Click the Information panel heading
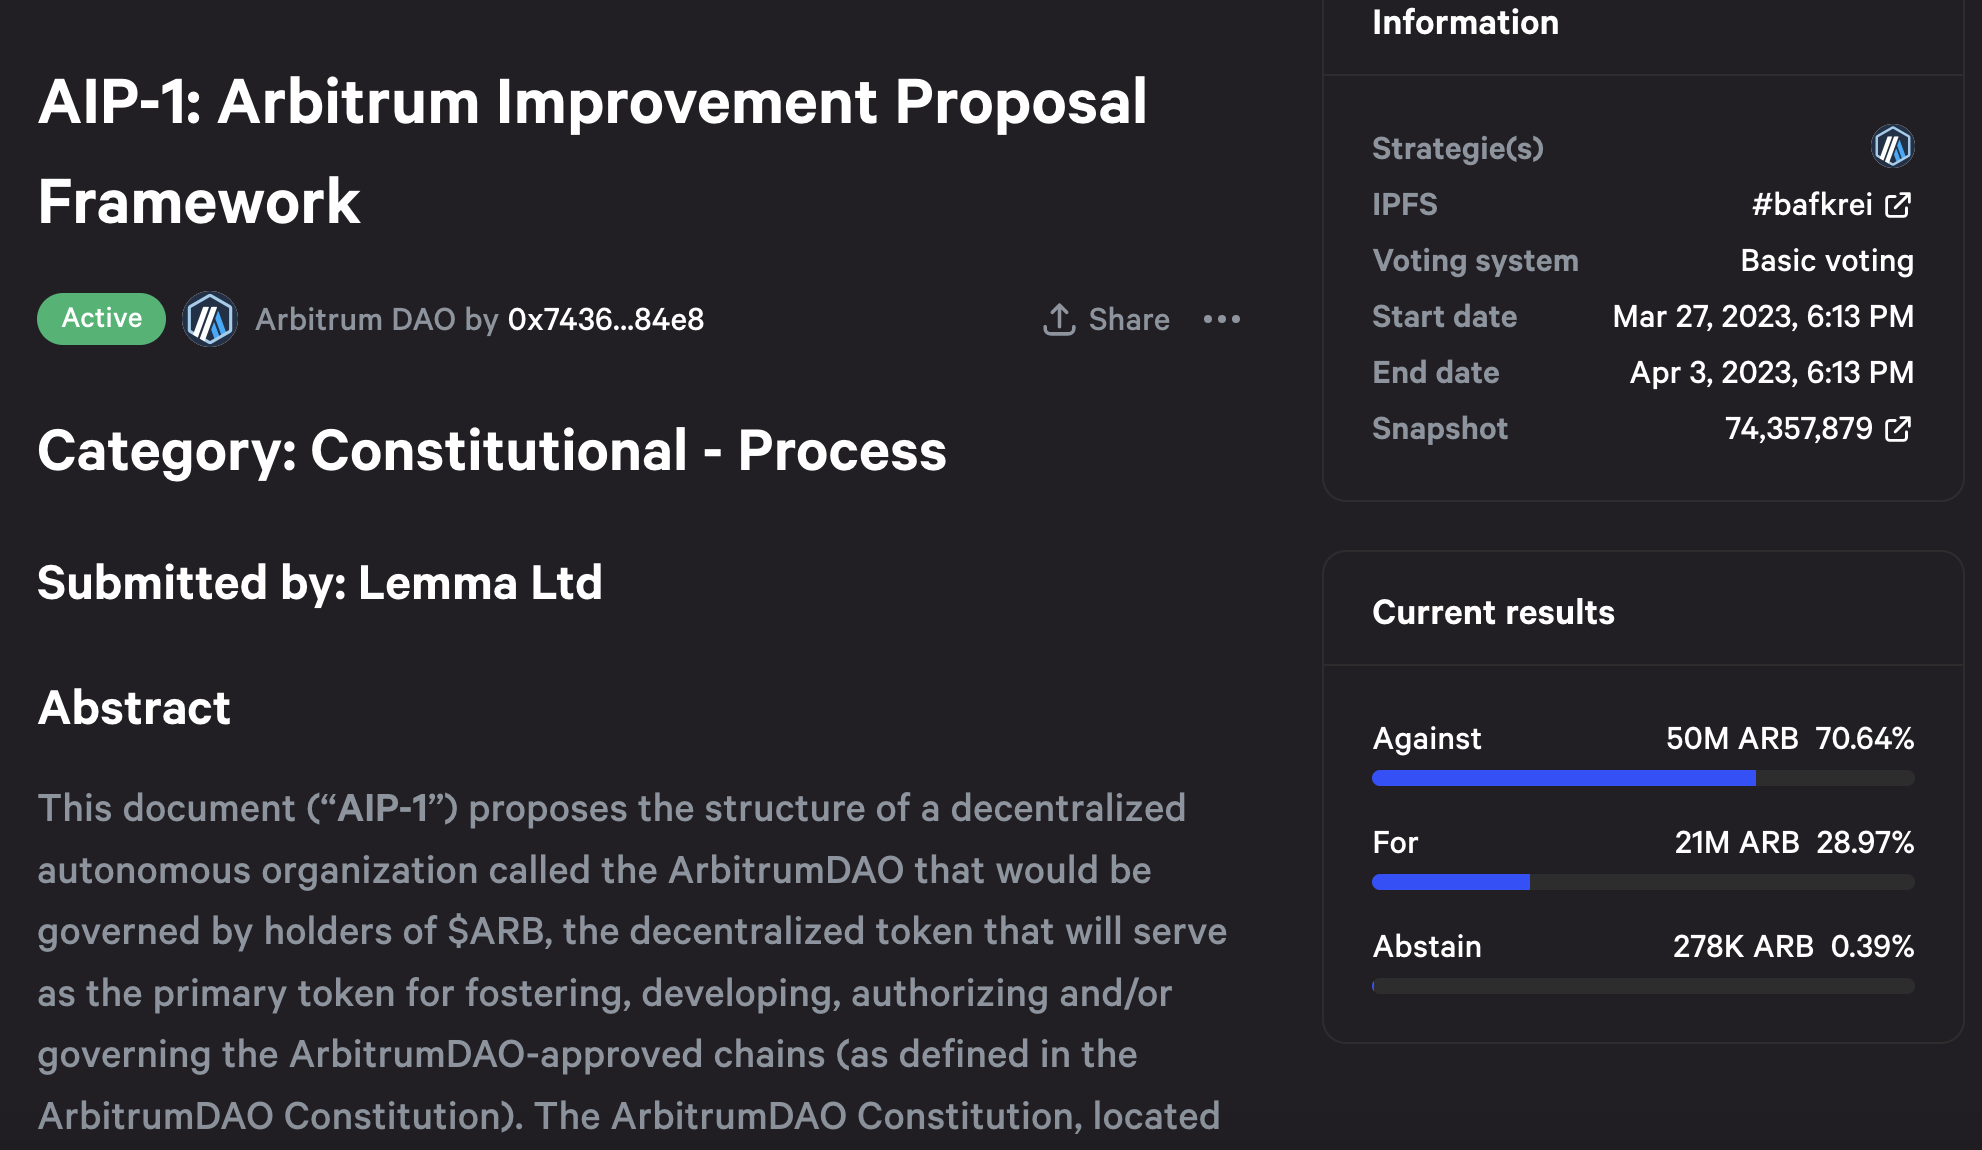Screen dimensions: 1982x1150 pyautogui.click(x=1465, y=23)
